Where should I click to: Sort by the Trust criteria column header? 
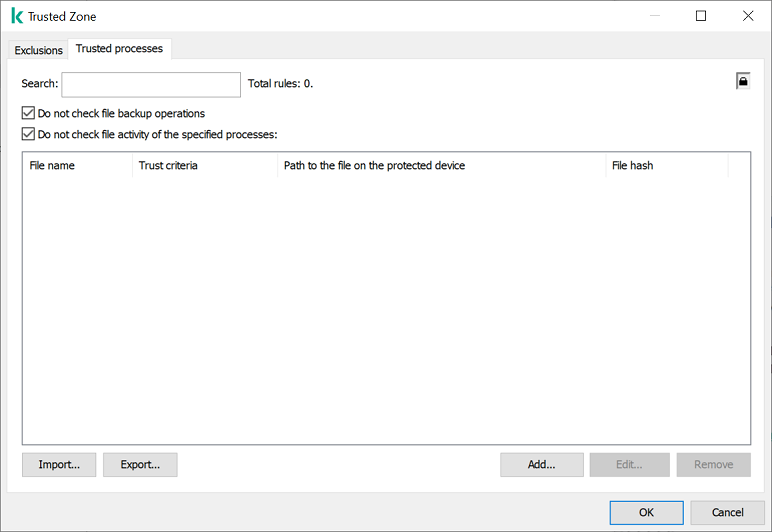(204, 165)
